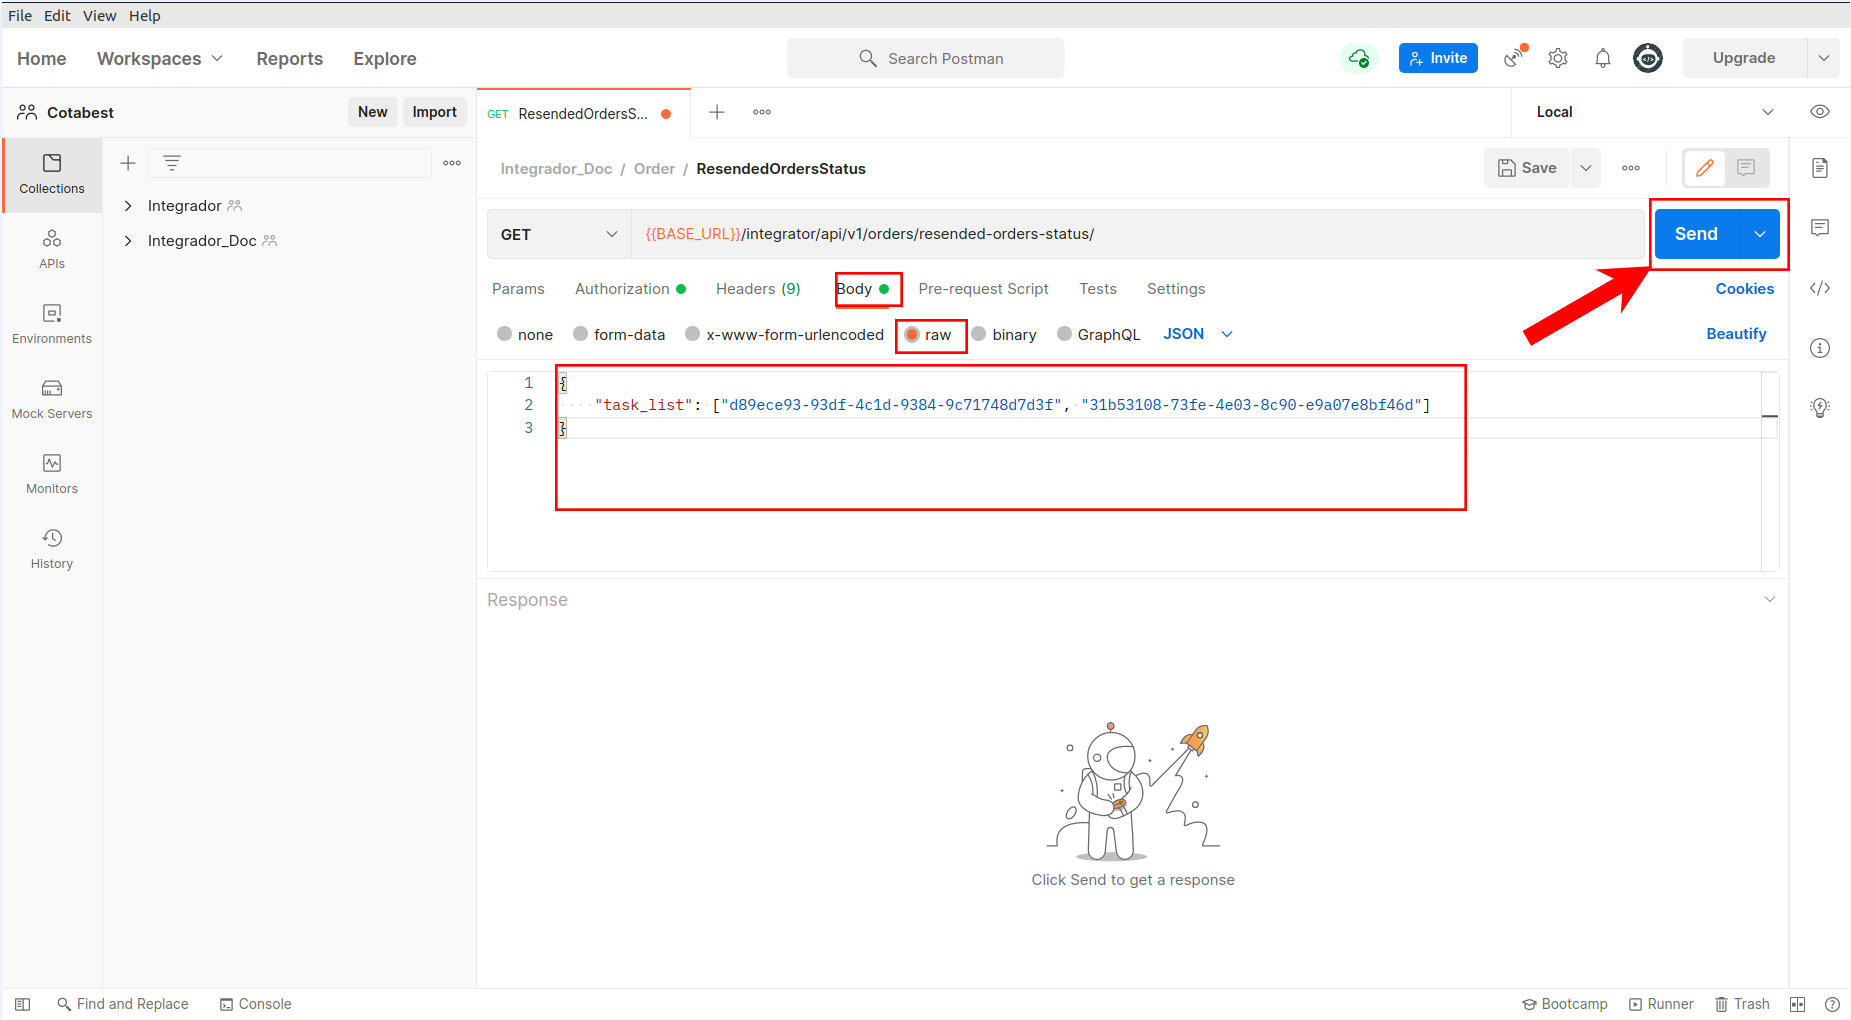This screenshot has width=1851, height=1020.
Task: Open the capture requests satellite icon
Action: point(1515,58)
